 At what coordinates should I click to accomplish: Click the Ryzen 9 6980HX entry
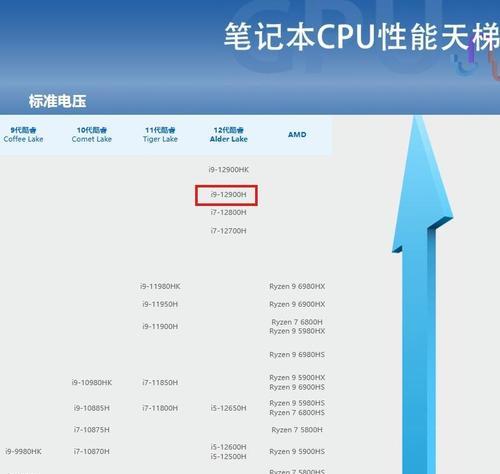297,286
